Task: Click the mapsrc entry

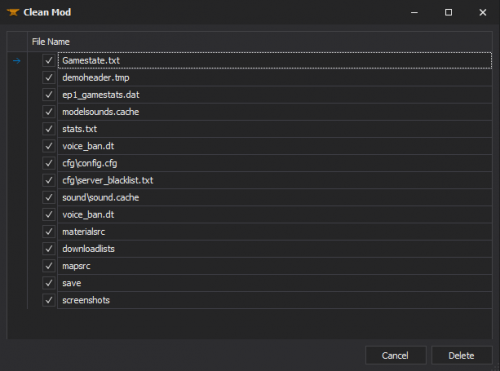Action: pyautogui.click(x=275, y=266)
